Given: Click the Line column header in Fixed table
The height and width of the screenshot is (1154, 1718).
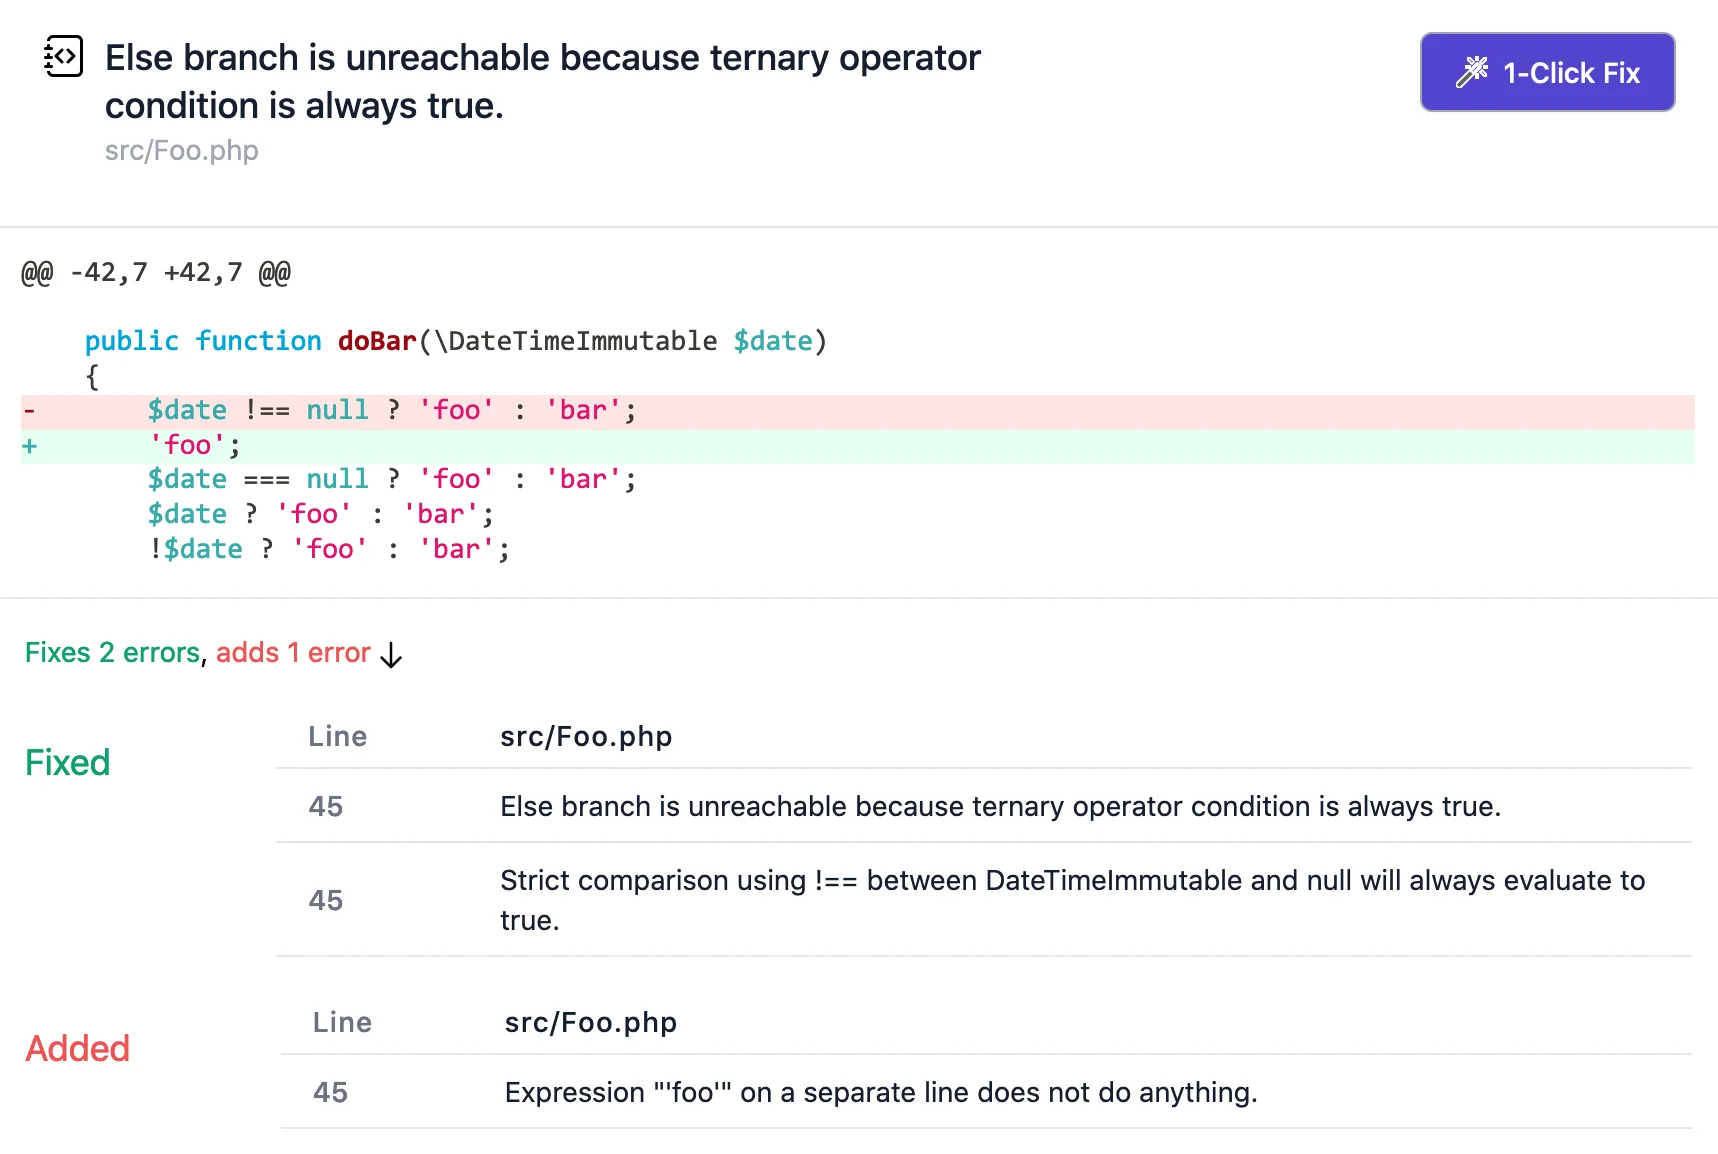Looking at the screenshot, I should click(x=337, y=736).
